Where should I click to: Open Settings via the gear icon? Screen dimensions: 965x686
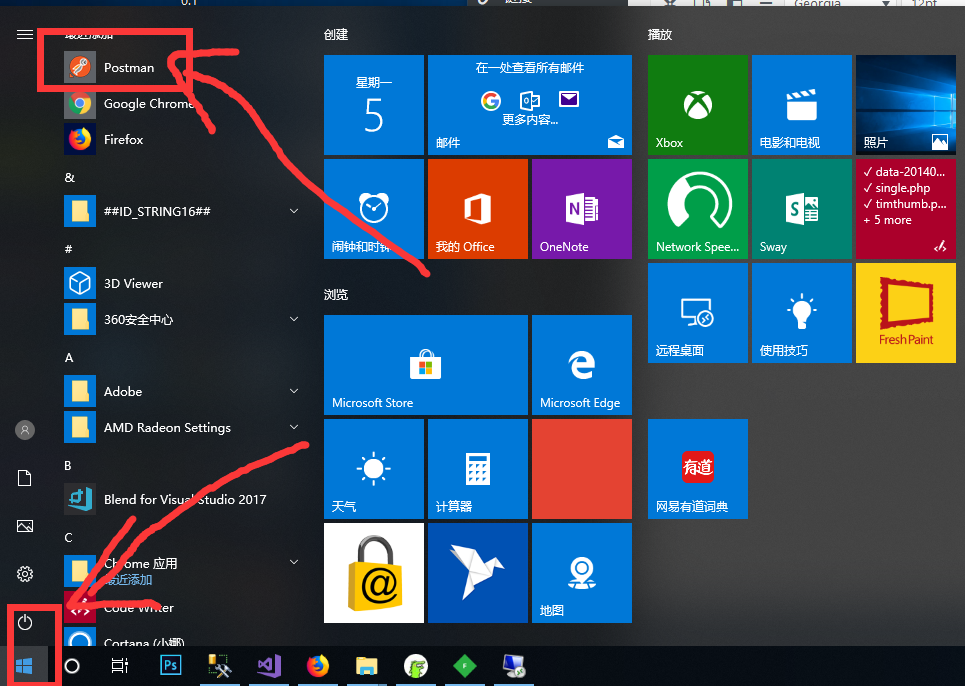[25, 574]
